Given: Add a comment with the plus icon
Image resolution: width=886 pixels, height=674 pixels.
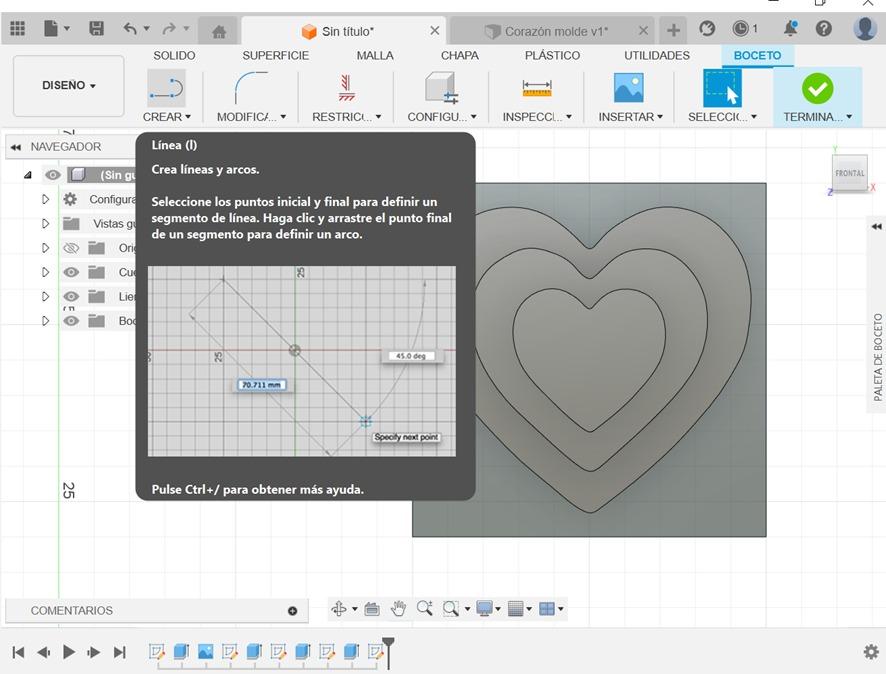Looking at the screenshot, I should click(292, 611).
